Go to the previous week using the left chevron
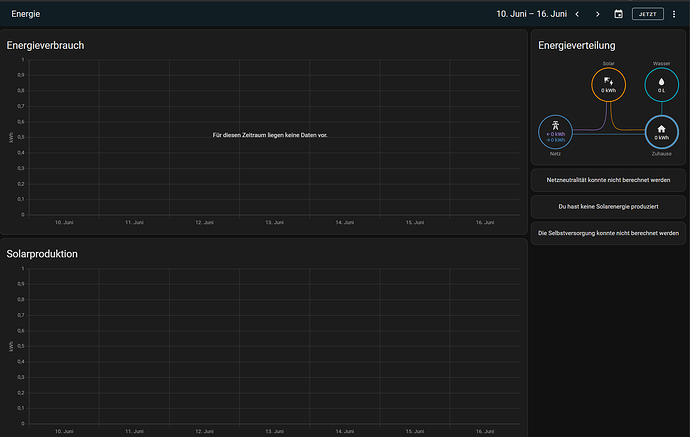 [x=577, y=14]
